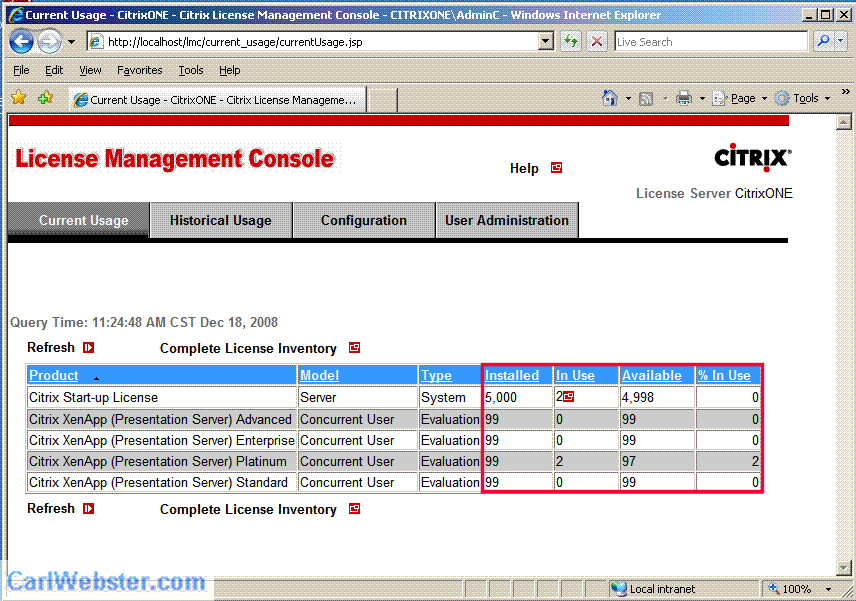Click the scrollbar down arrow

click(x=843, y=568)
